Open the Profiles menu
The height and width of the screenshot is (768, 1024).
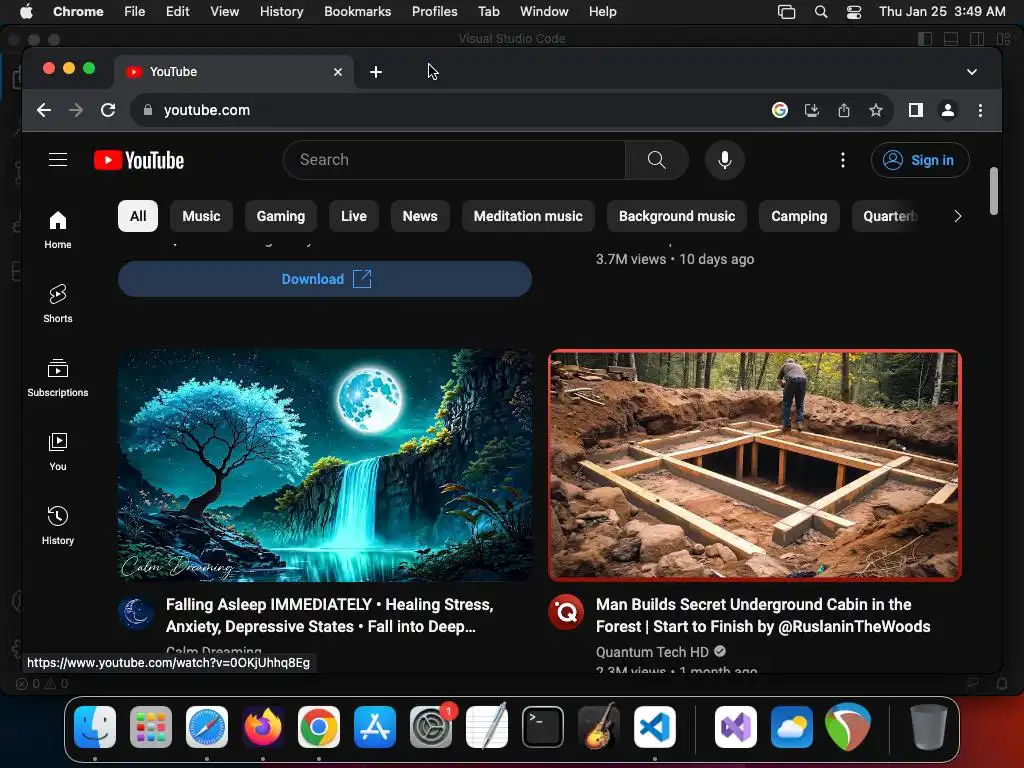[434, 11]
